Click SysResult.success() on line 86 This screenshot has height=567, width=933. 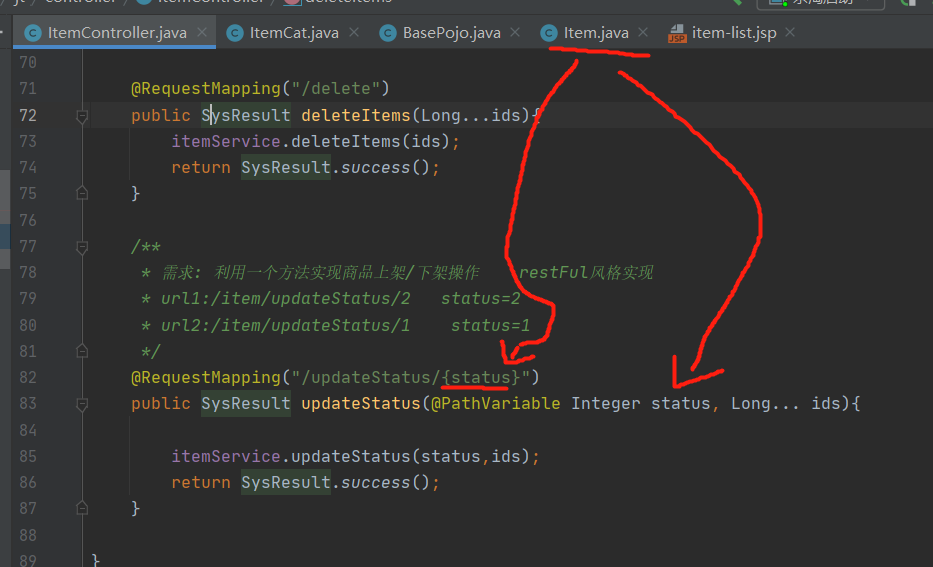336,483
